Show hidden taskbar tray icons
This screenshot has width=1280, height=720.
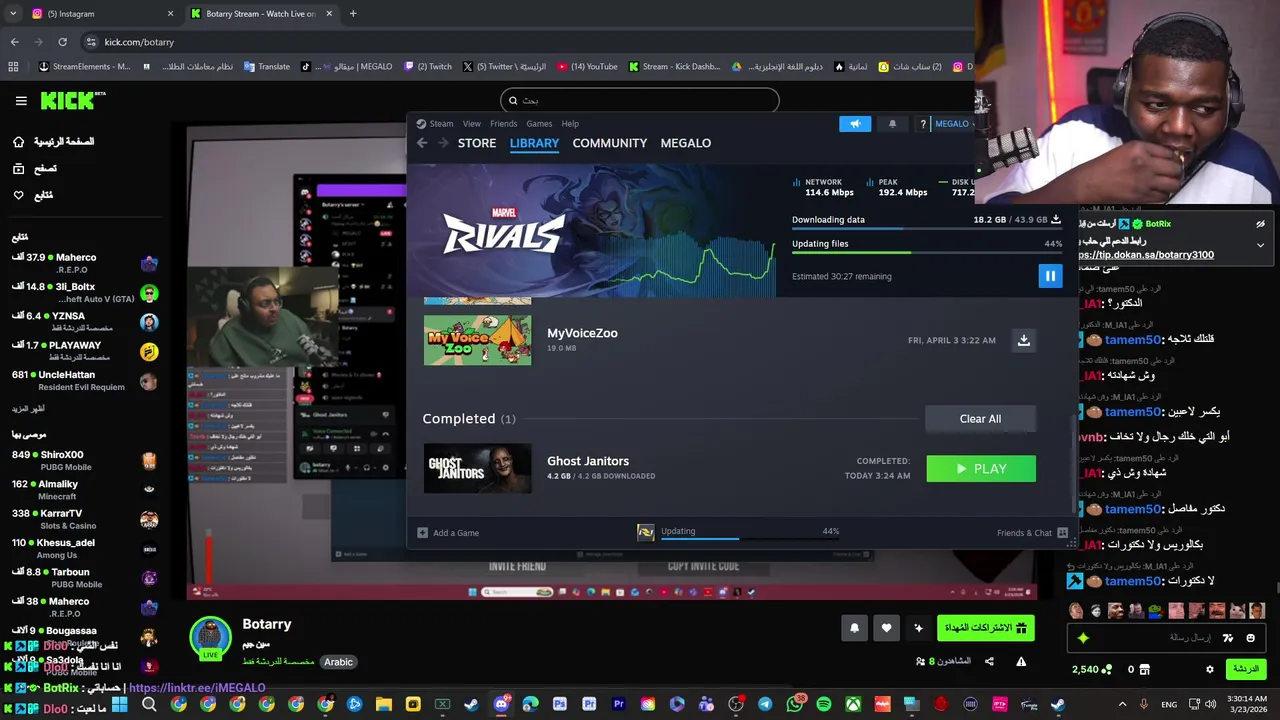click(1122, 705)
